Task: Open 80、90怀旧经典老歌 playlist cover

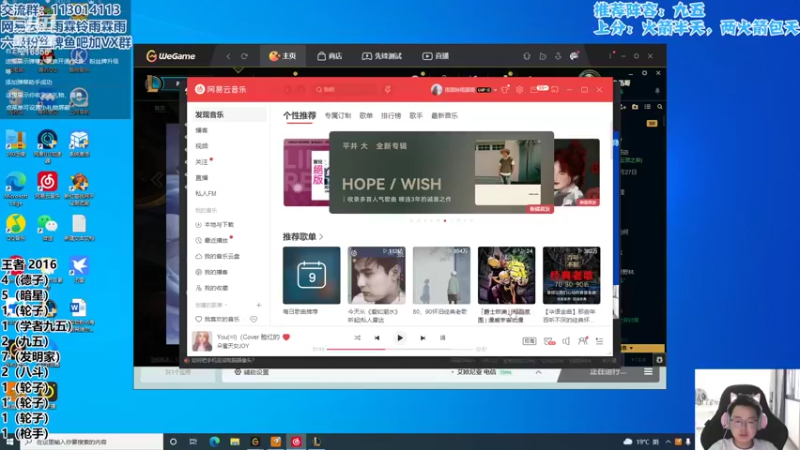Action: point(441,276)
